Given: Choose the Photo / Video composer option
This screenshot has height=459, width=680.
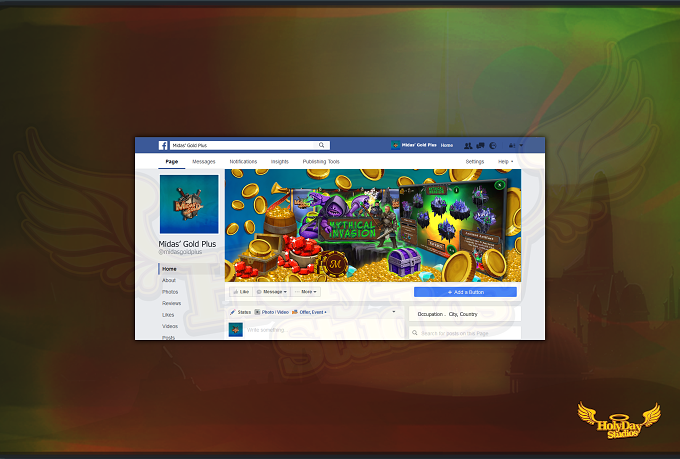Looking at the screenshot, I should tap(271, 312).
